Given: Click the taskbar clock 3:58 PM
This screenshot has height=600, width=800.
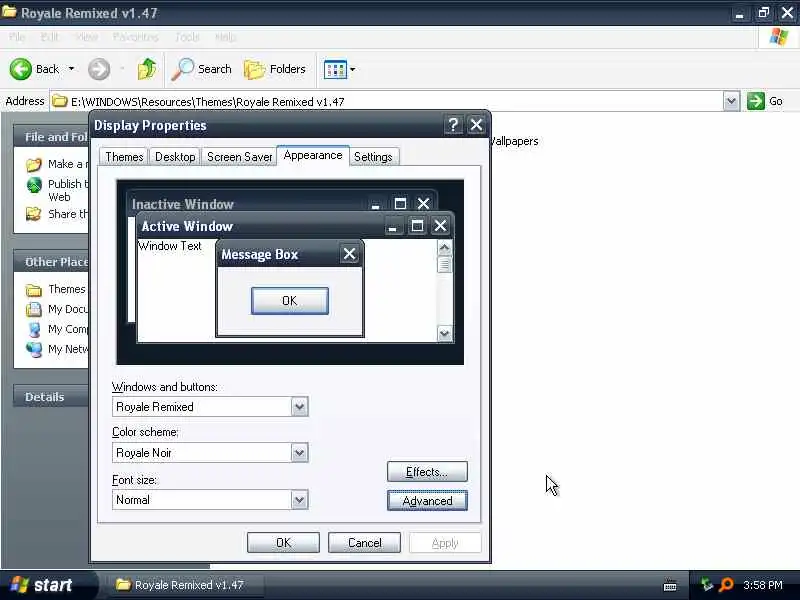Looking at the screenshot, I should pos(762,585).
